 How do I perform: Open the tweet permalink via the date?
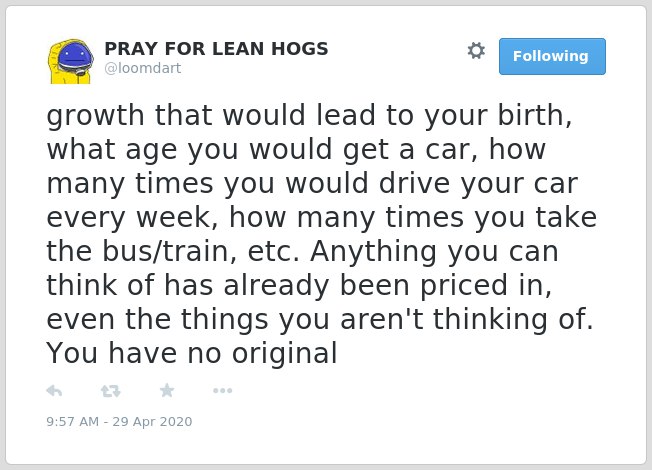[119, 421]
